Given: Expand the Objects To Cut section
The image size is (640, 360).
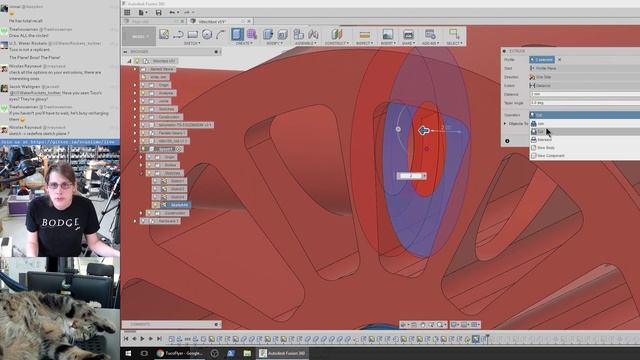Looking at the screenshot, I should (505, 123).
